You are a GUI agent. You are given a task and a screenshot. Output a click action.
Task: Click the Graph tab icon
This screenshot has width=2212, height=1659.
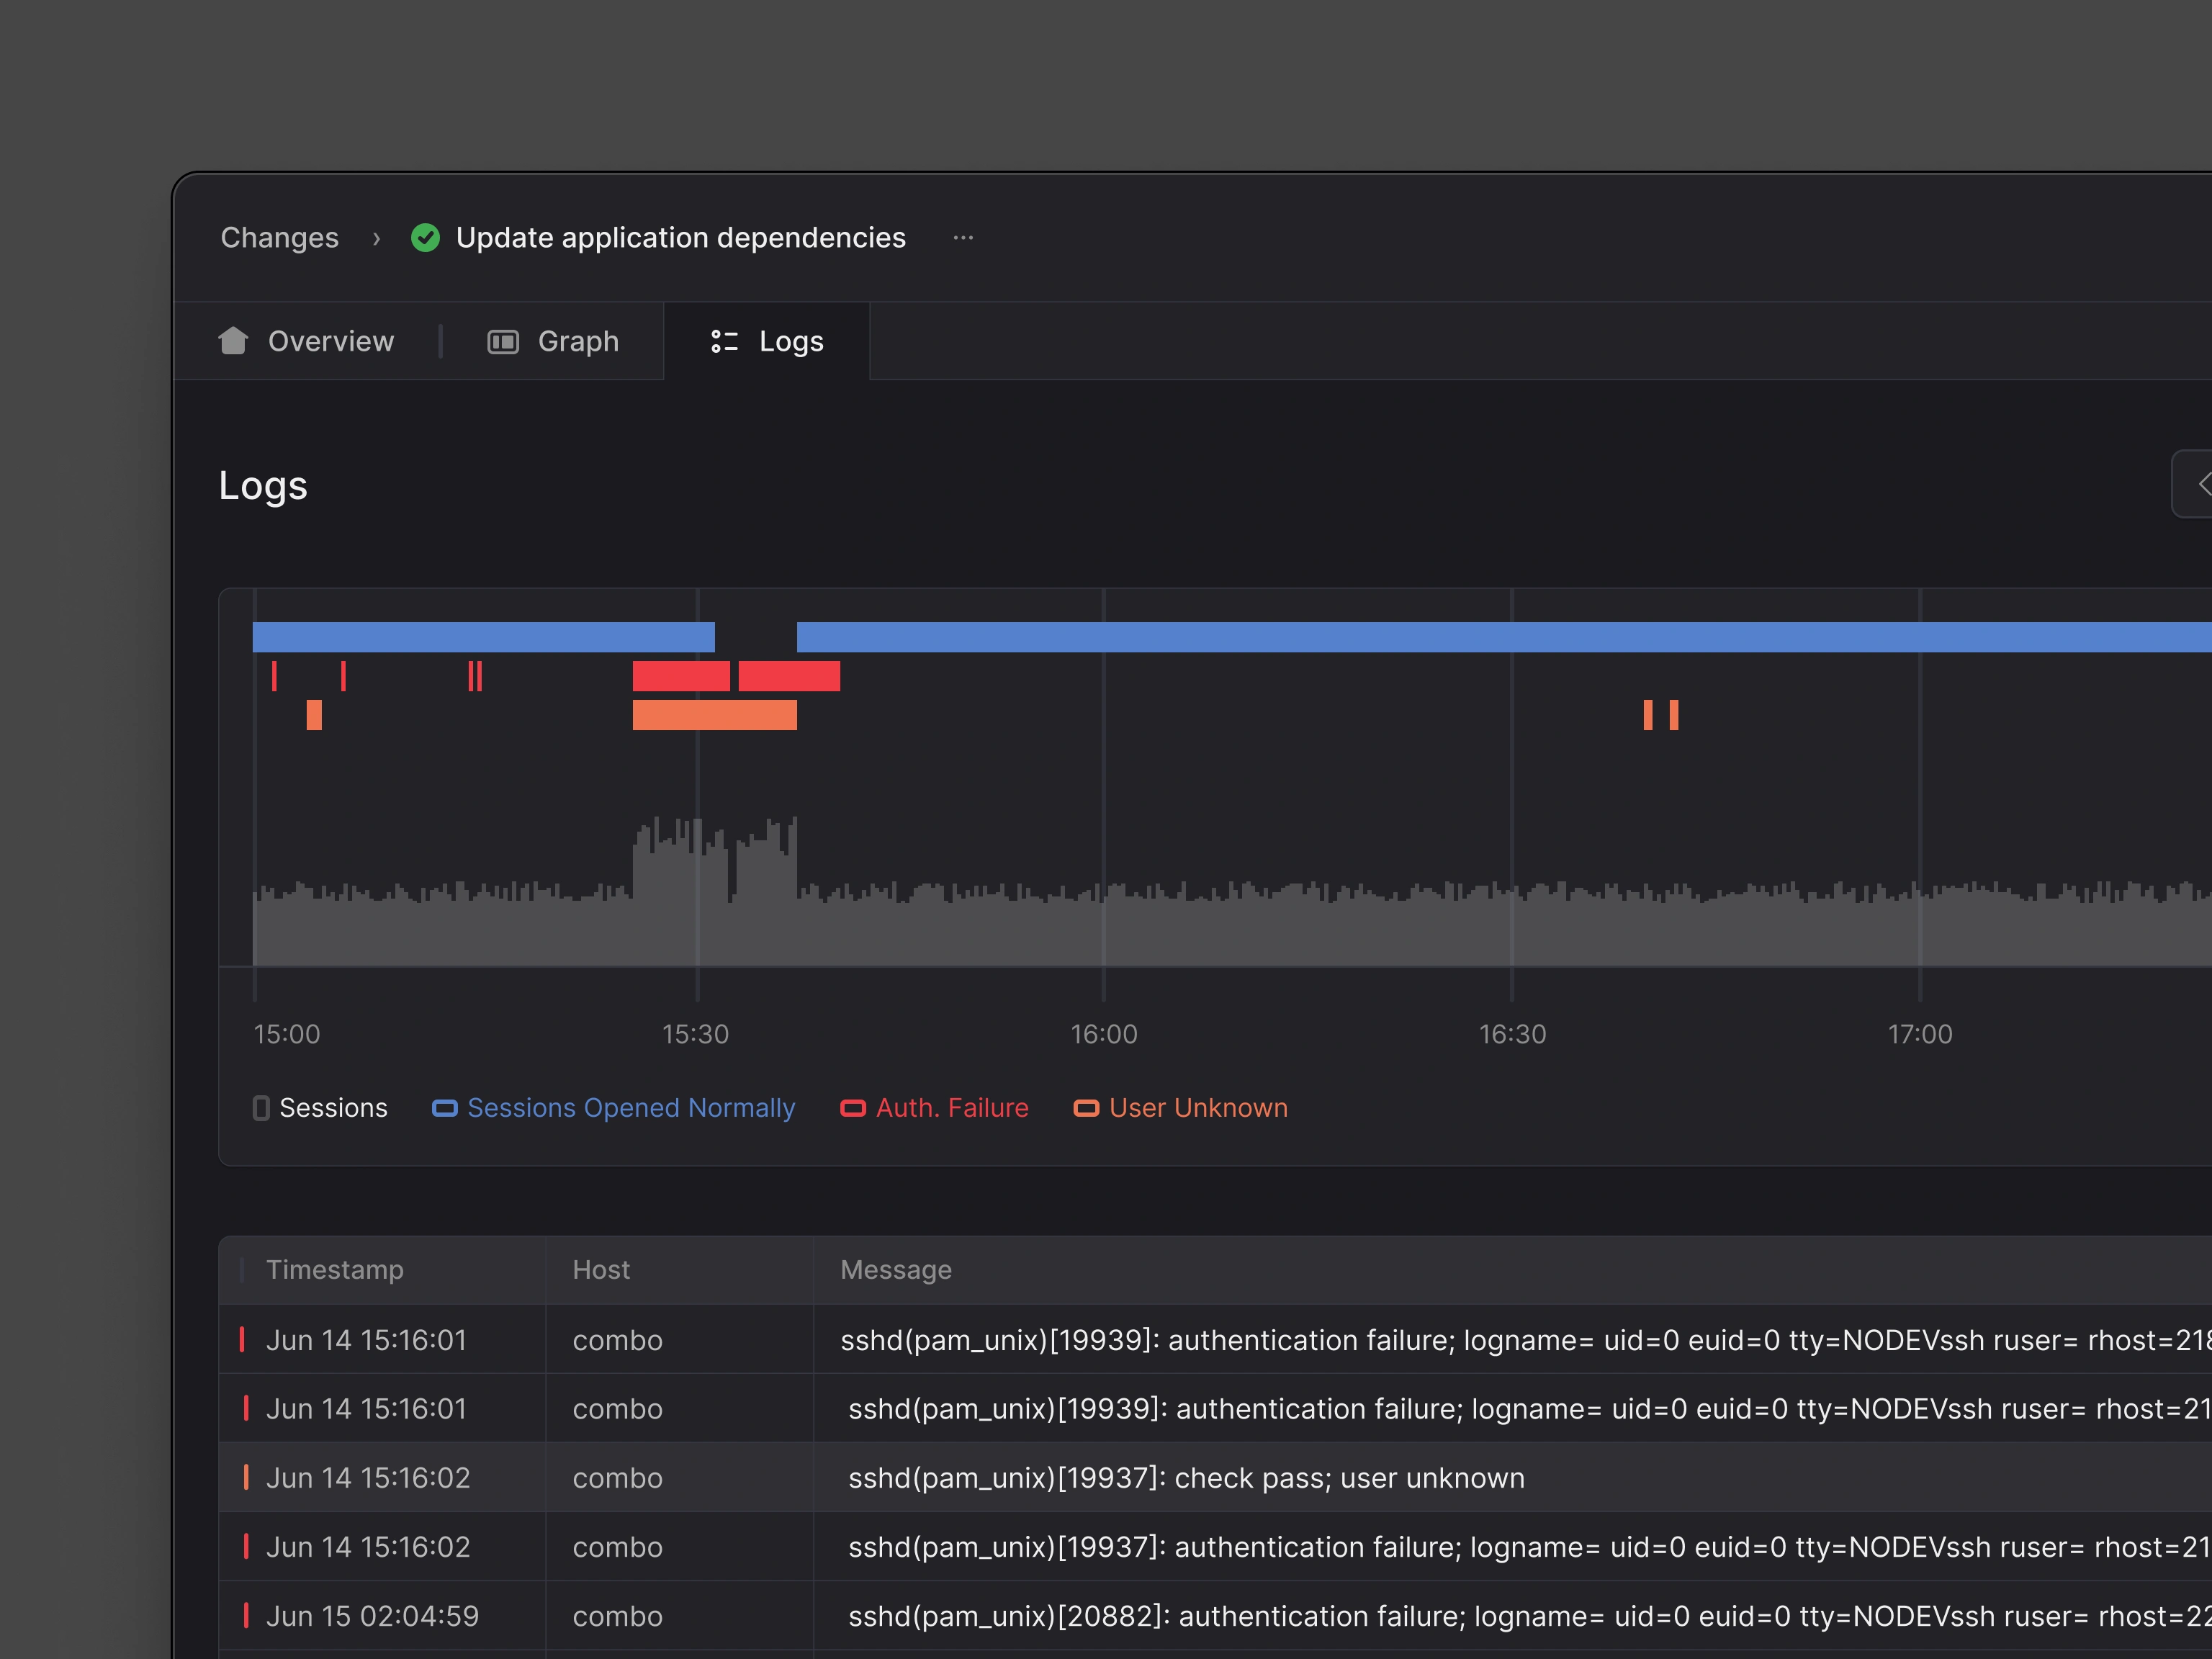click(503, 342)
